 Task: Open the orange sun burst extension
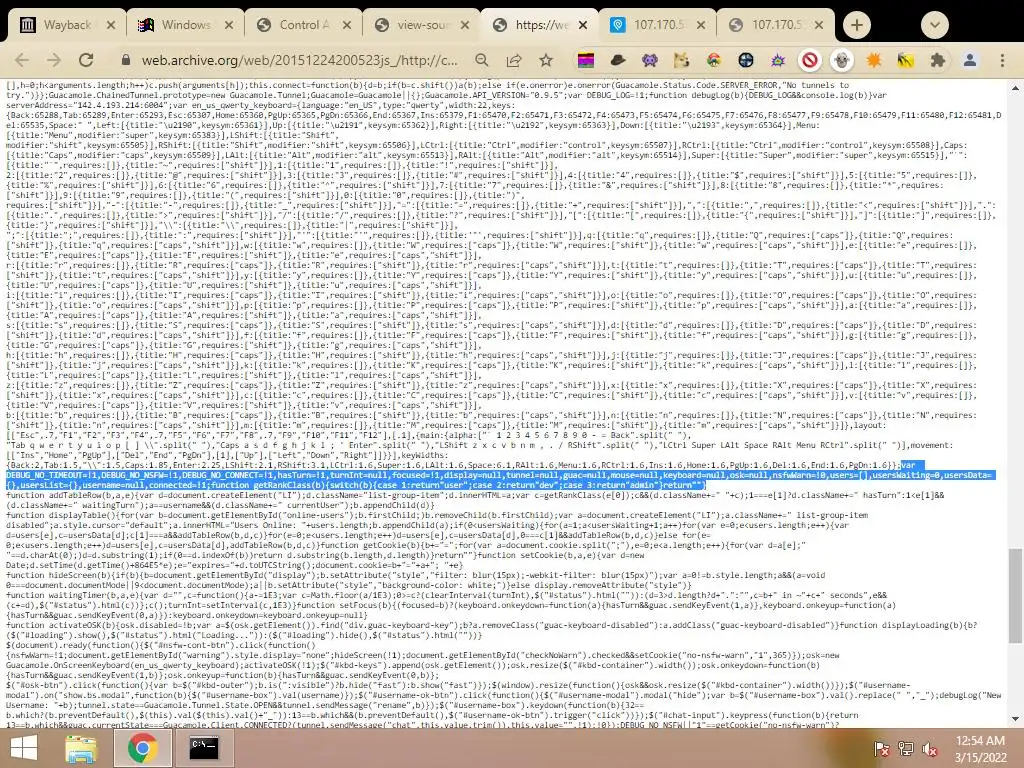pos(874,60)
